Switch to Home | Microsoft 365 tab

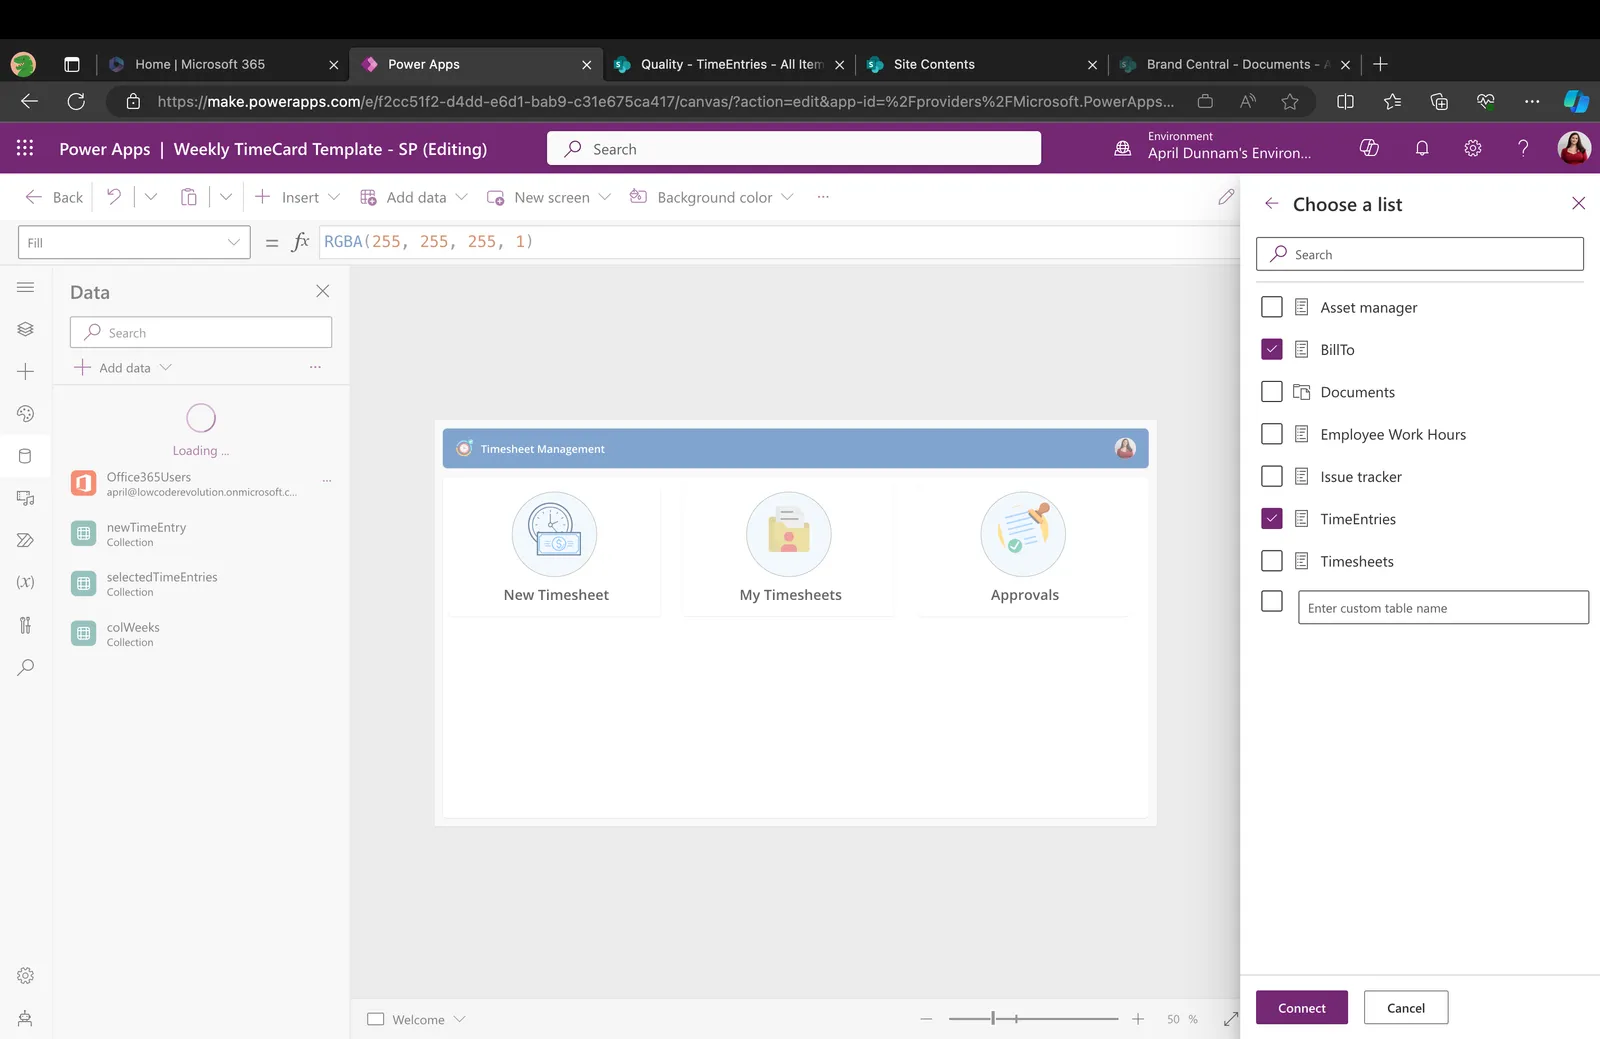pos(222,64)
